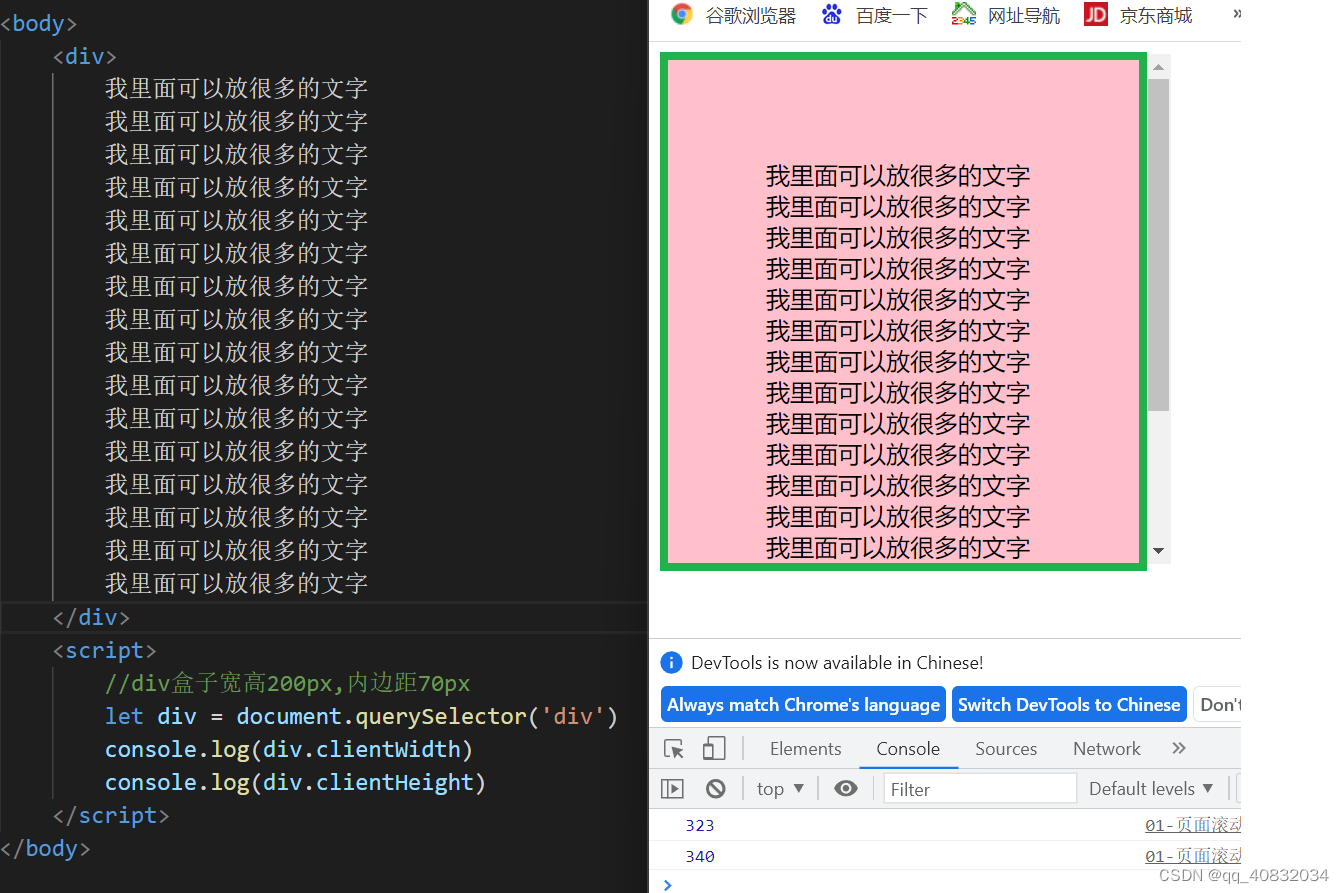Toggle the console sidebar icon

pos(672,789)
